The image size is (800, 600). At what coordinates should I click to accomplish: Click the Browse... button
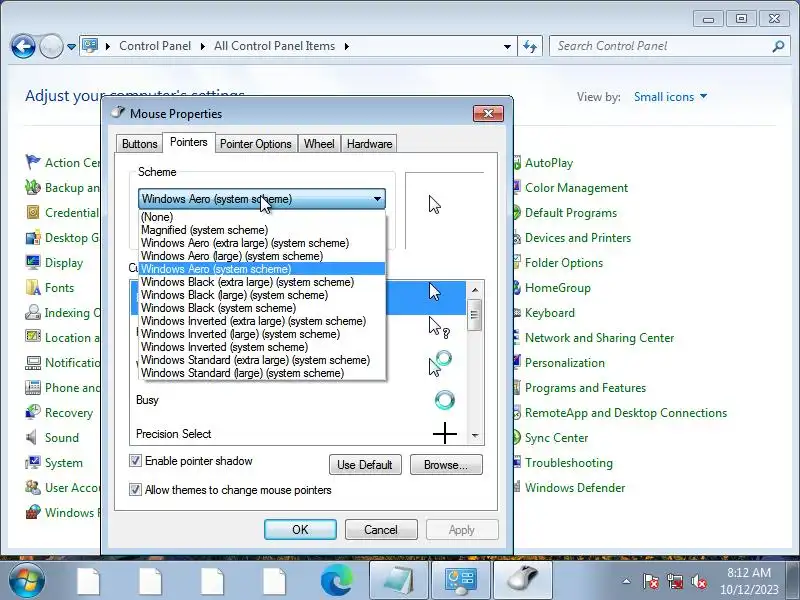click(446, 465)
